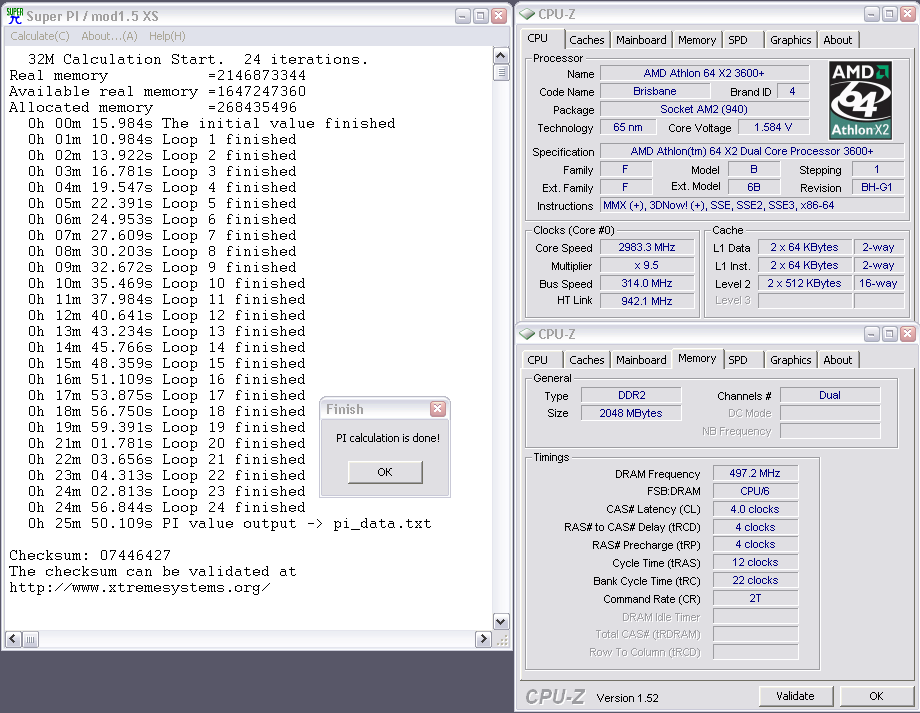This screenshot has width=920, height=713.
Task: Open the Calculate(C) menu in Super PI
Action: [40, 36]
